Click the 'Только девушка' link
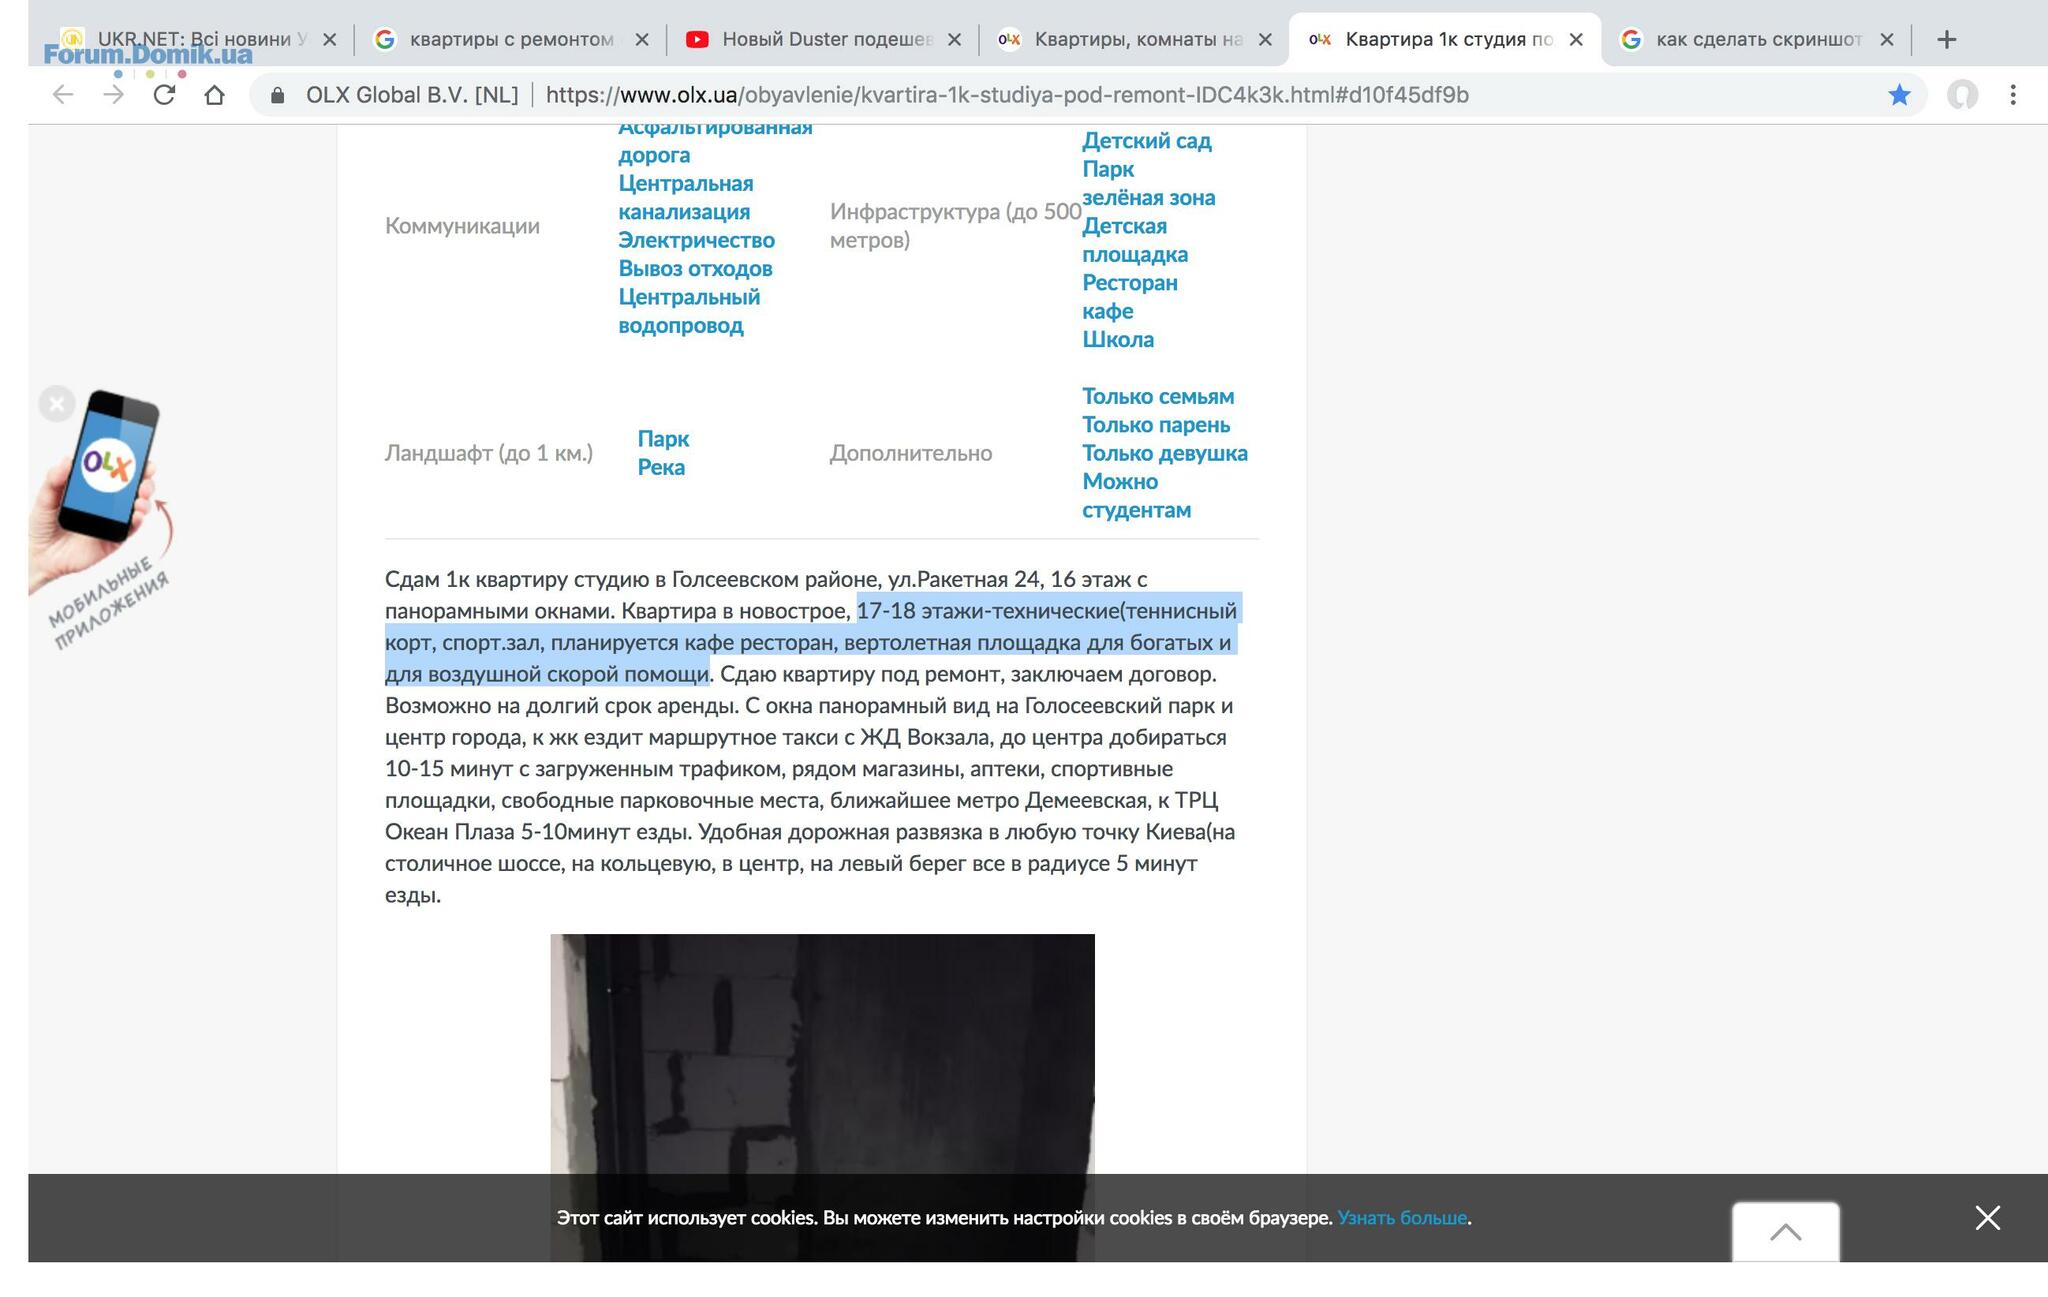2048x1297 pixels. (1165, 453)
